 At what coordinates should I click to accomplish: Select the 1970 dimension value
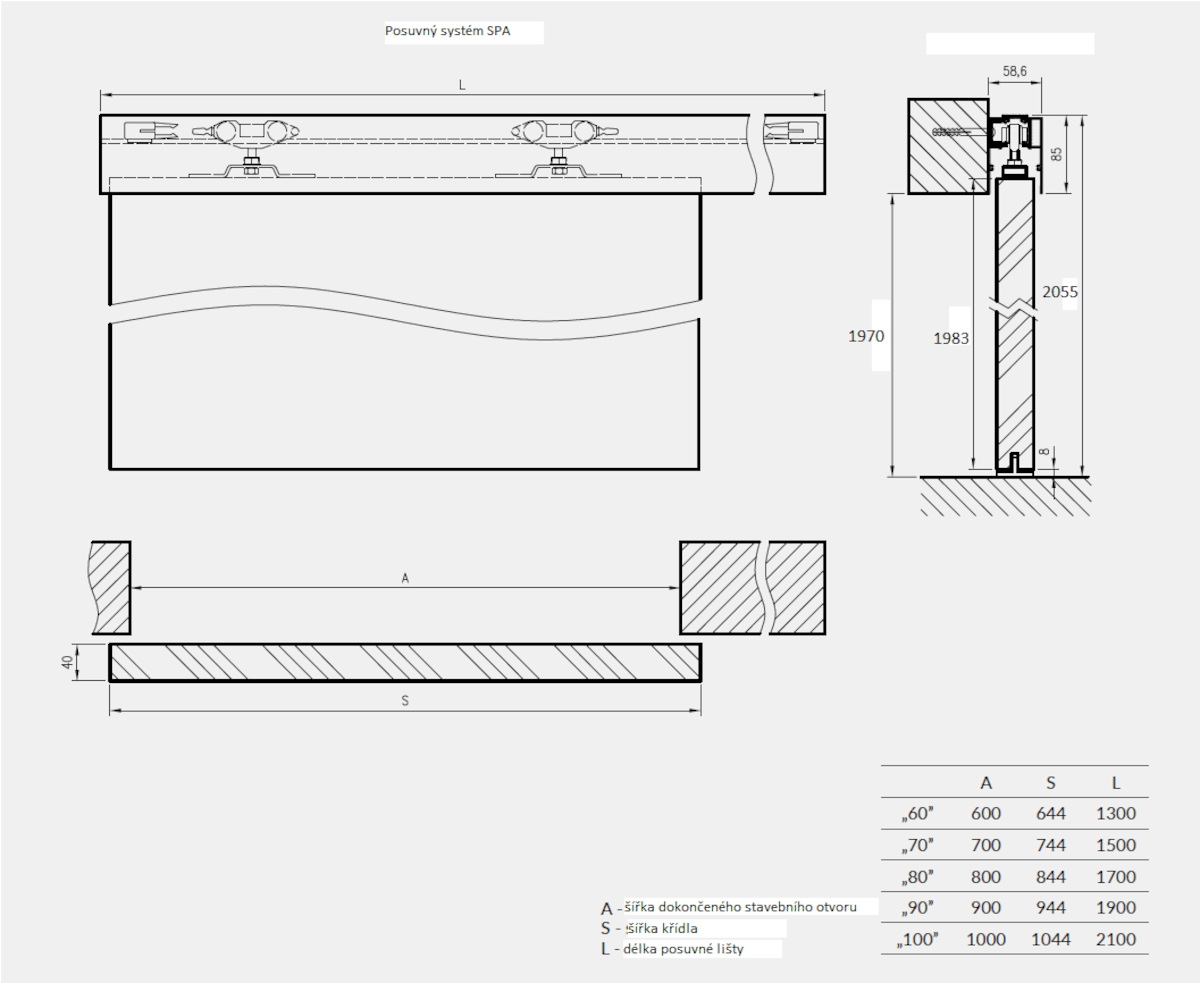coord(866,336)
